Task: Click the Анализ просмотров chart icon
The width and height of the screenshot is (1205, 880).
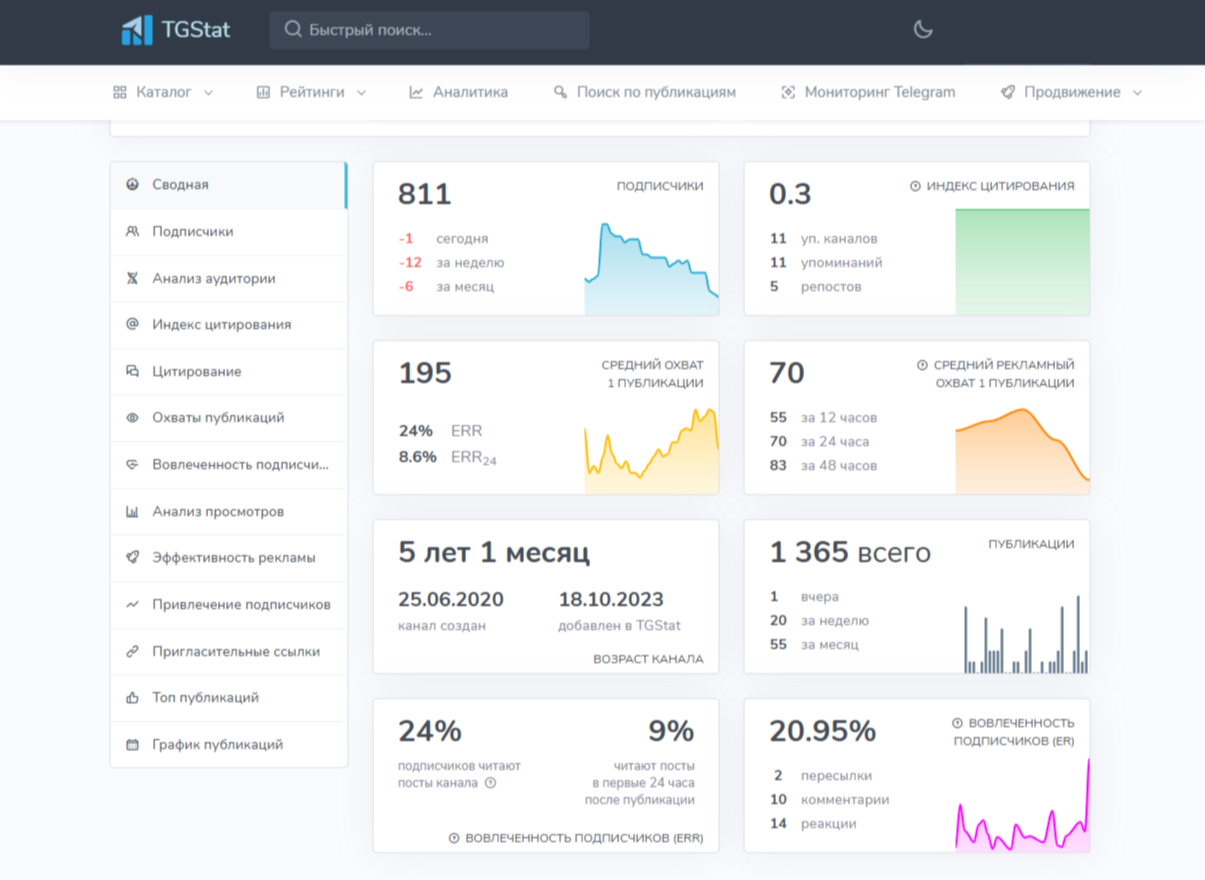Action: (x=132, y=512)
